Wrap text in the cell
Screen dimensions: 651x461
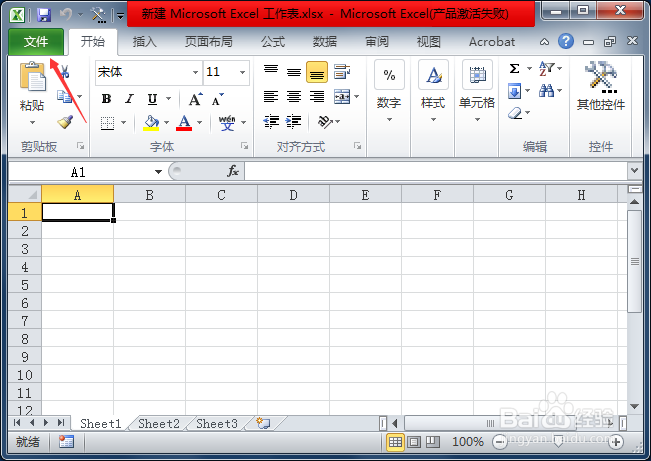342,71
